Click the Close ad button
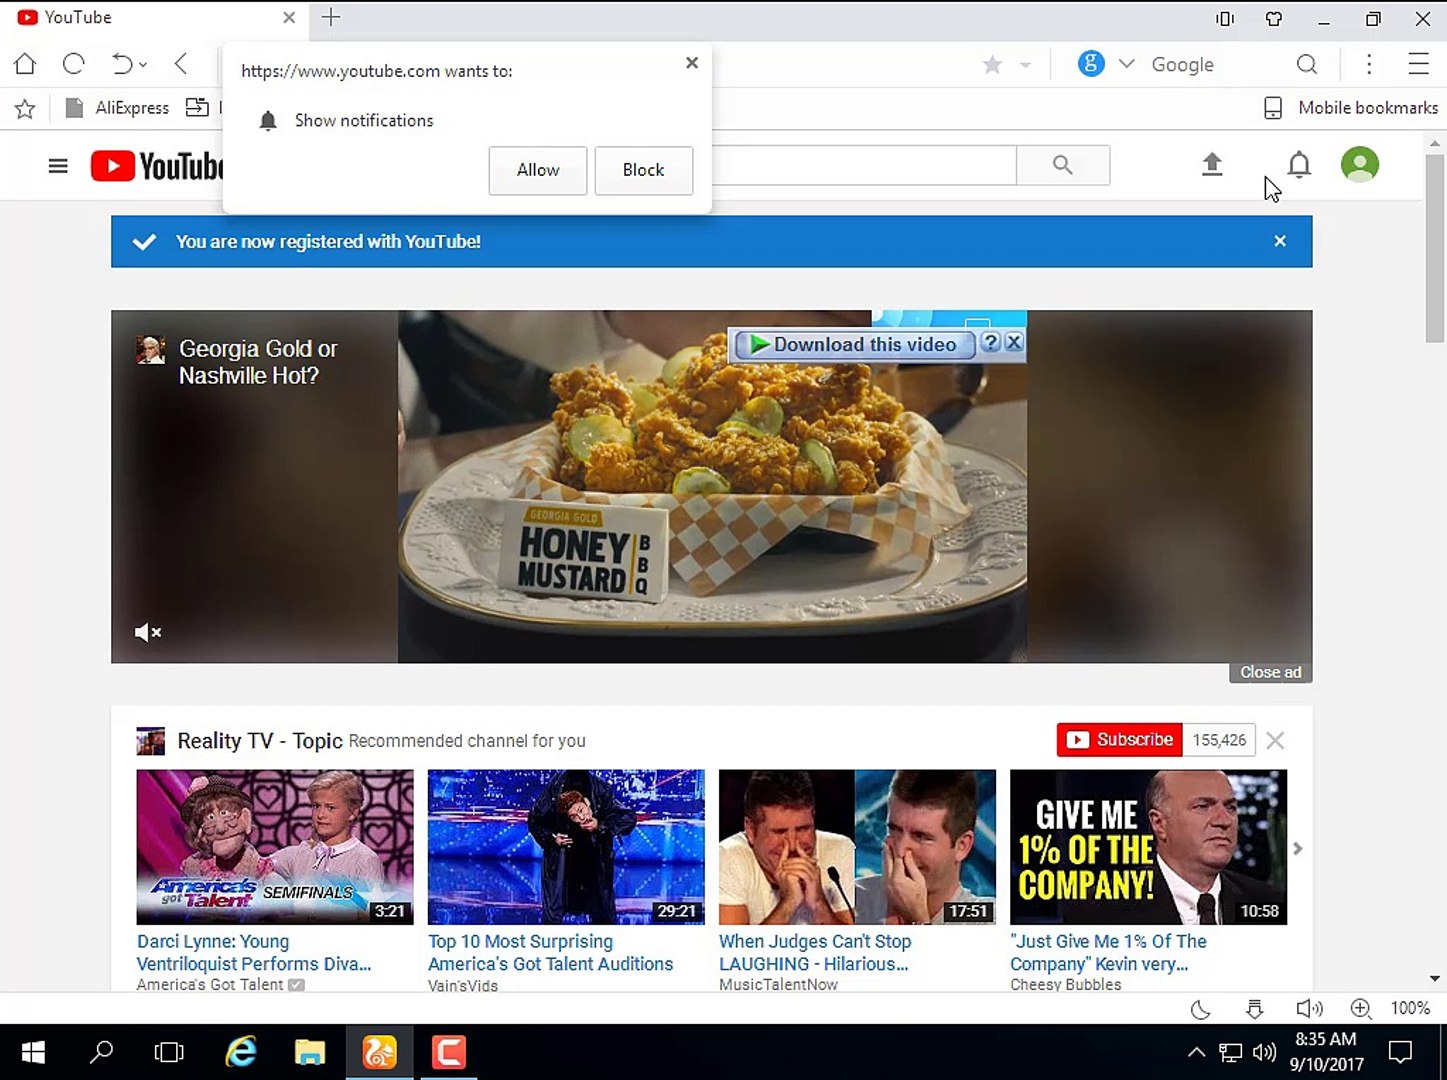The width and height of the screenshot is (1447, 1080). [x=1271, y=672]
